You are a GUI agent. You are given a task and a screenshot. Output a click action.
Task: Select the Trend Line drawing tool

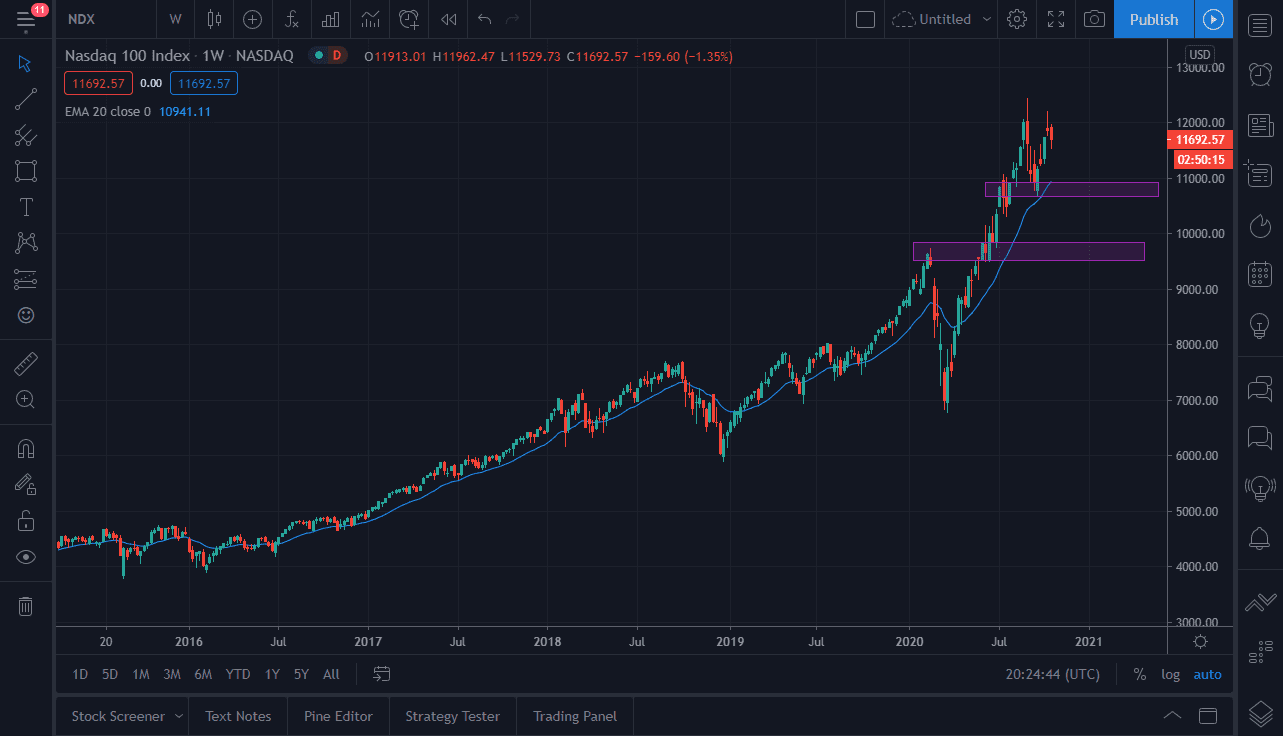pyautogui.click(x=25, y=99)
